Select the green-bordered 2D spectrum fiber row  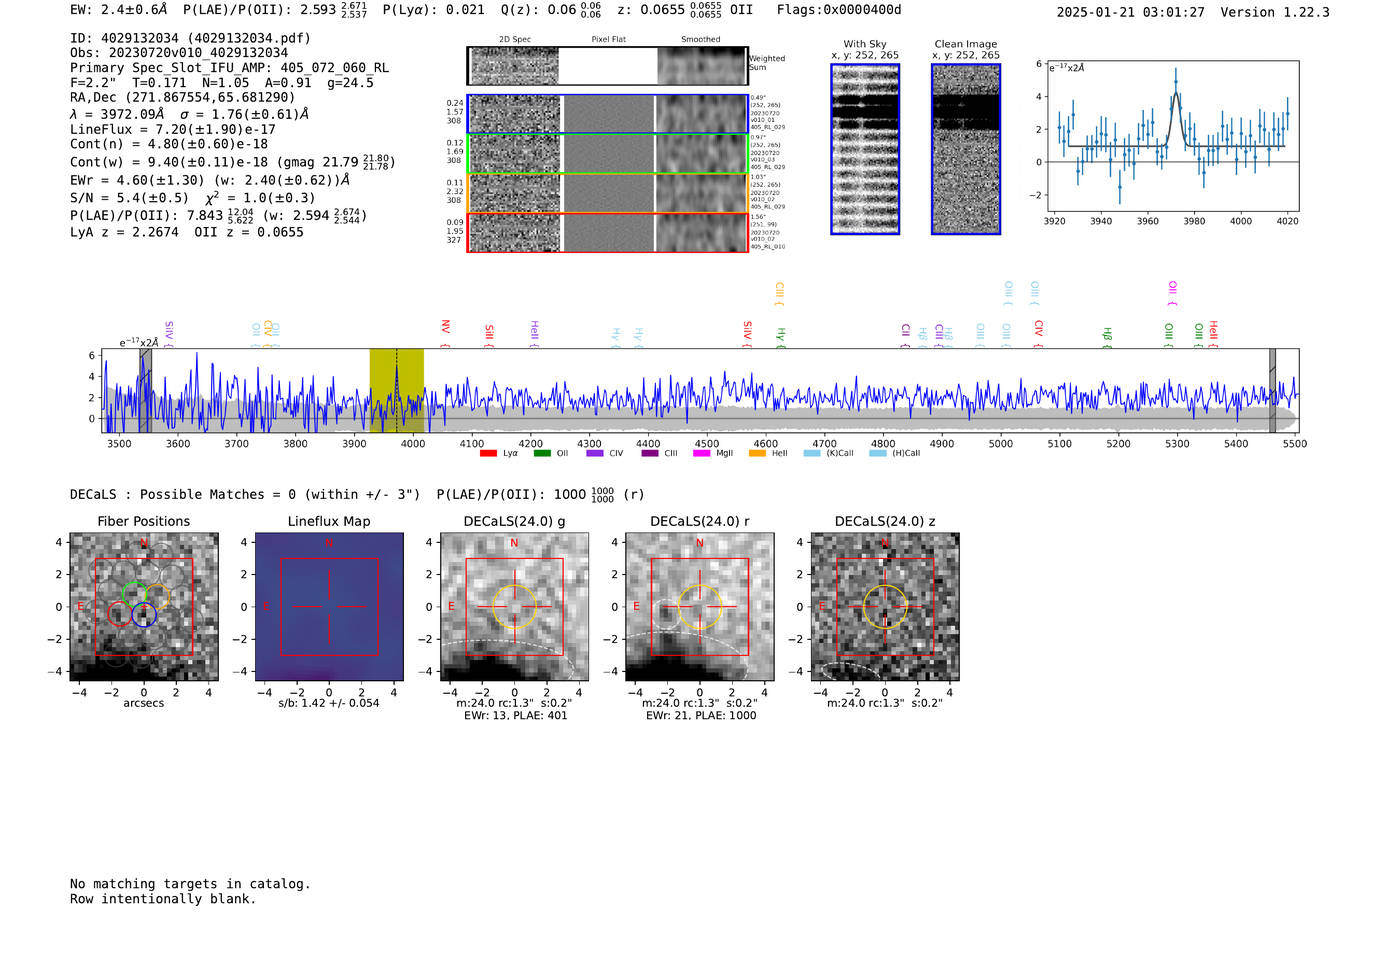click(607, 153)
